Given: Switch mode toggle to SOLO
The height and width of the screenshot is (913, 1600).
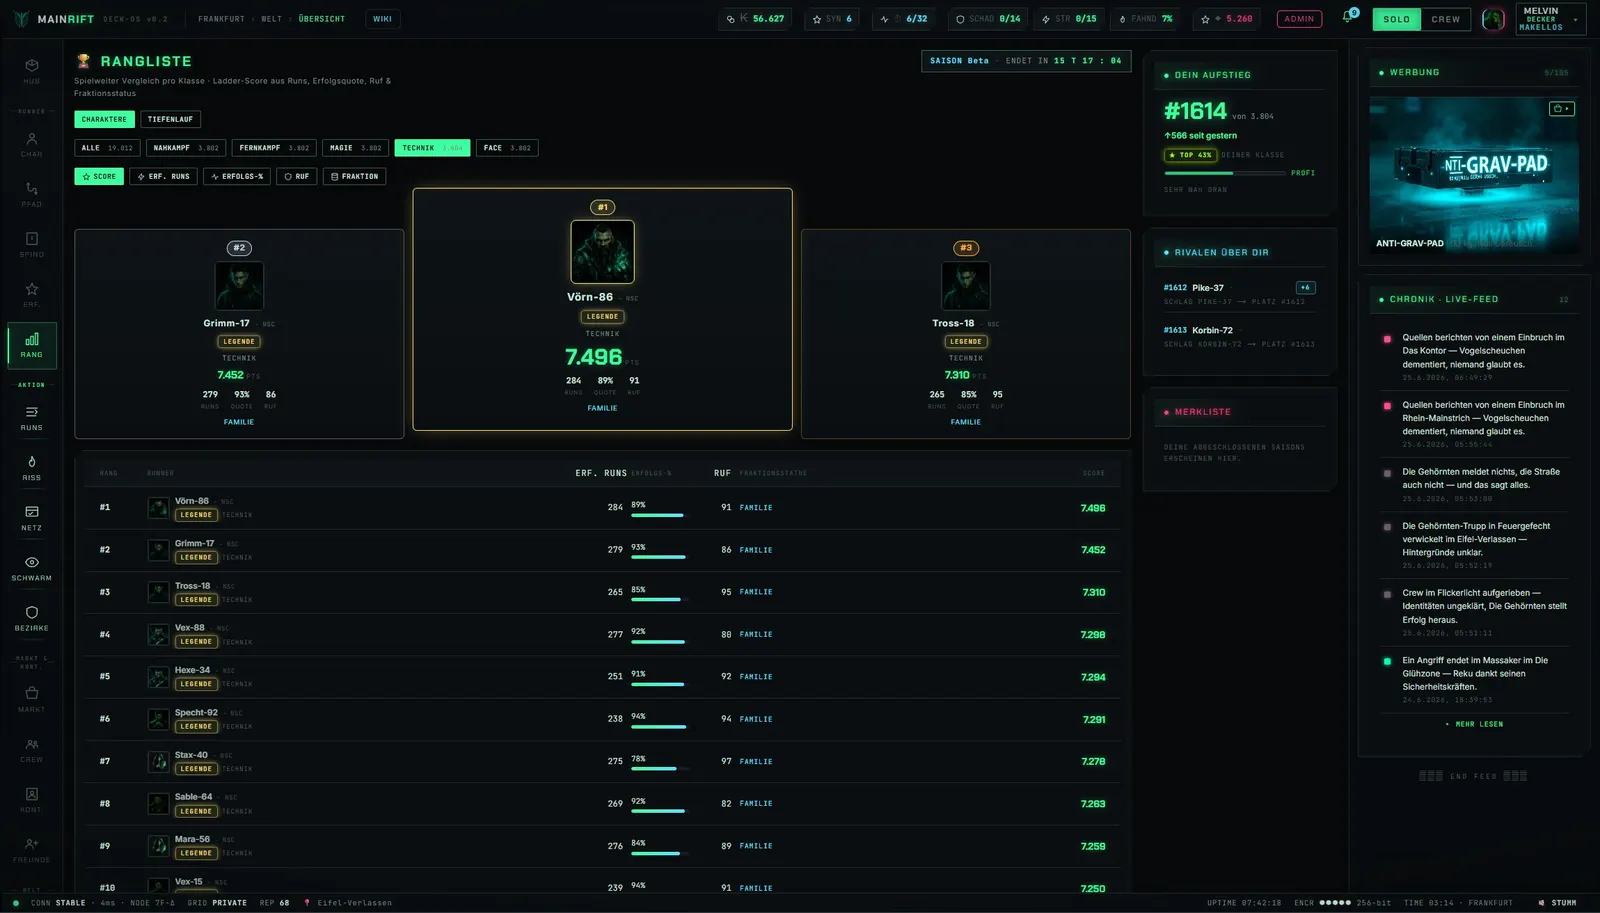Looking at the screenshot, I should [x=1397, y=19].
